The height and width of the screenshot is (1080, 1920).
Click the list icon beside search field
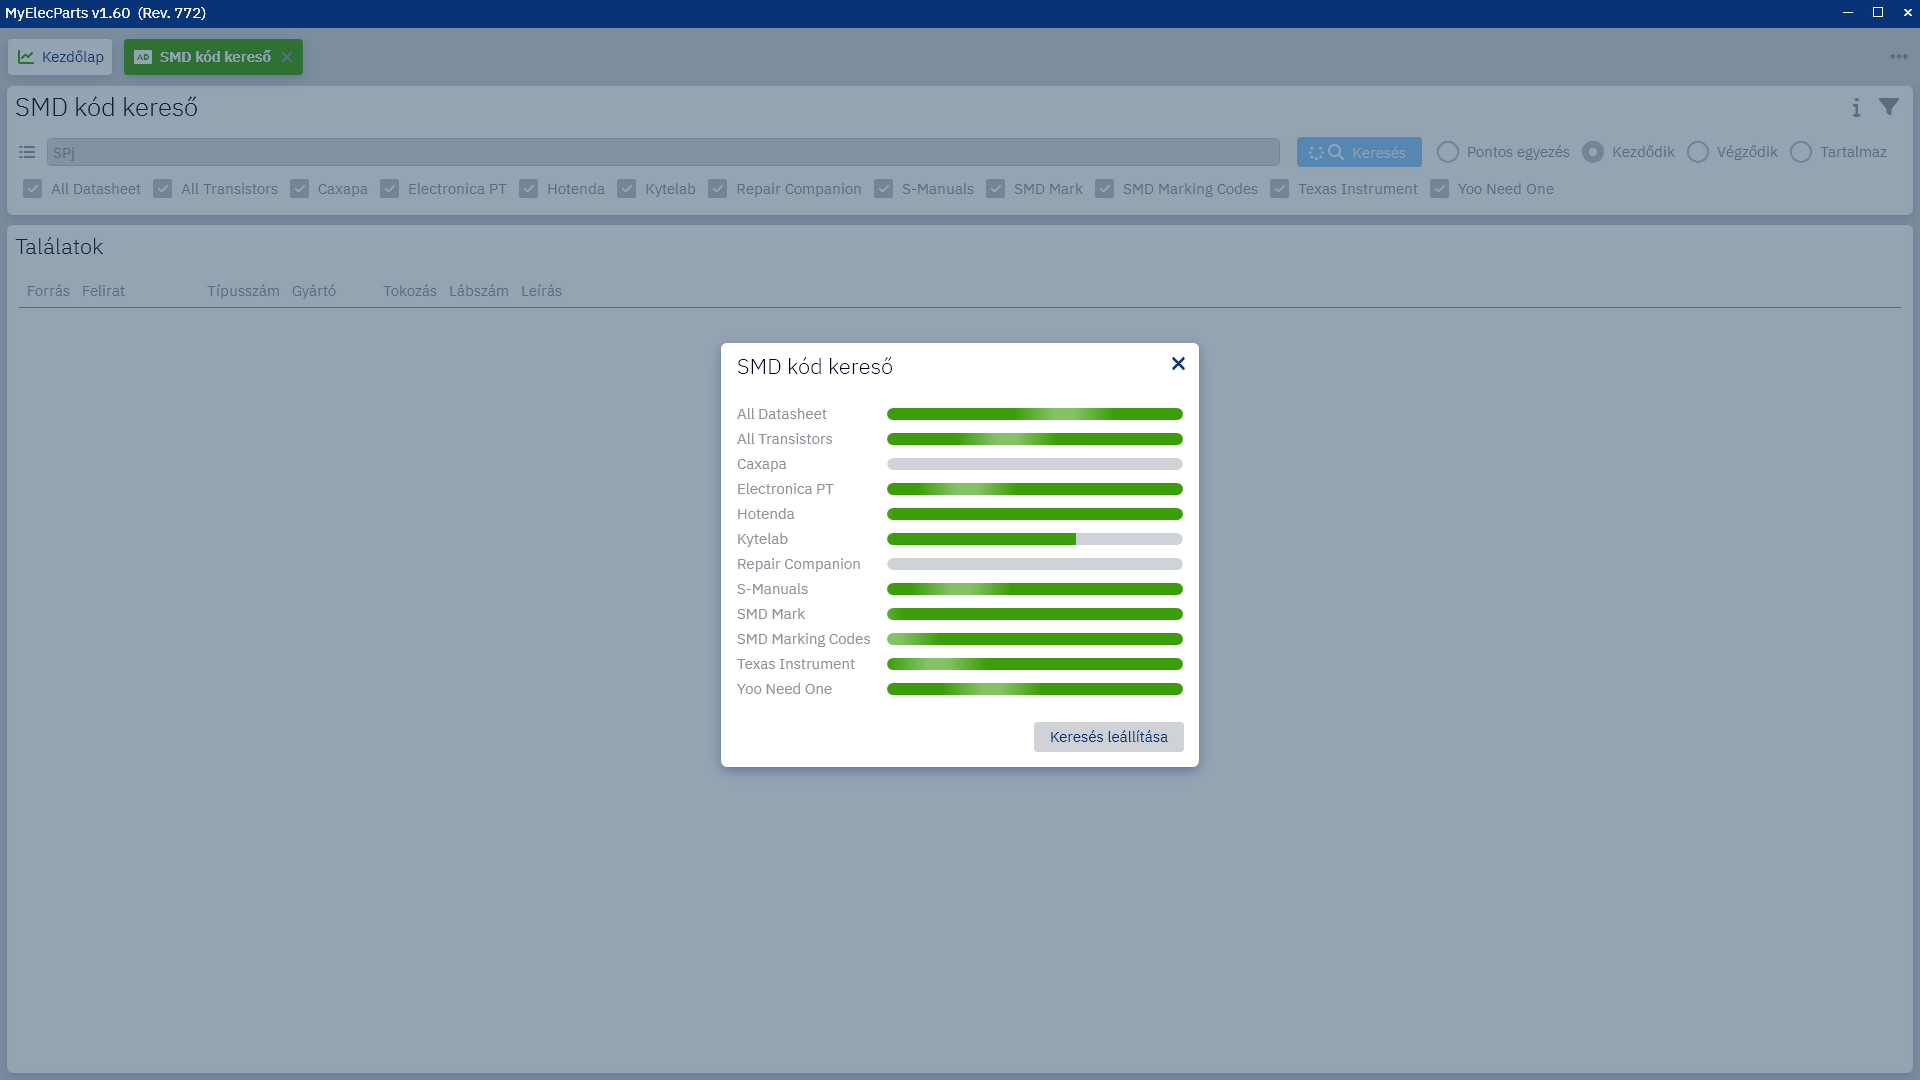coord(27,152)
